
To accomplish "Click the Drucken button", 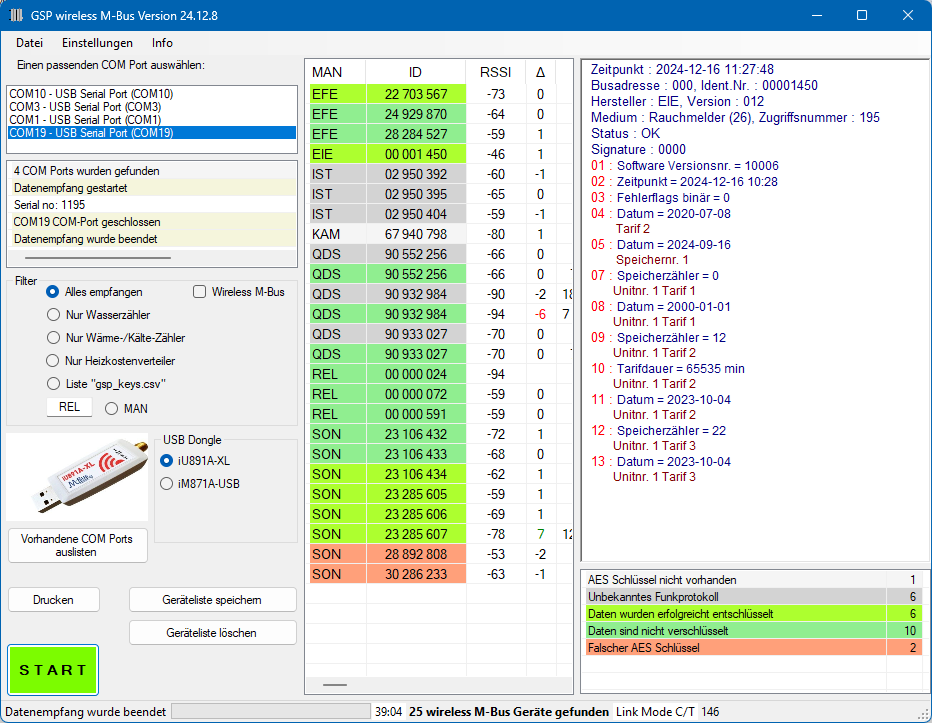I will 53,599.
